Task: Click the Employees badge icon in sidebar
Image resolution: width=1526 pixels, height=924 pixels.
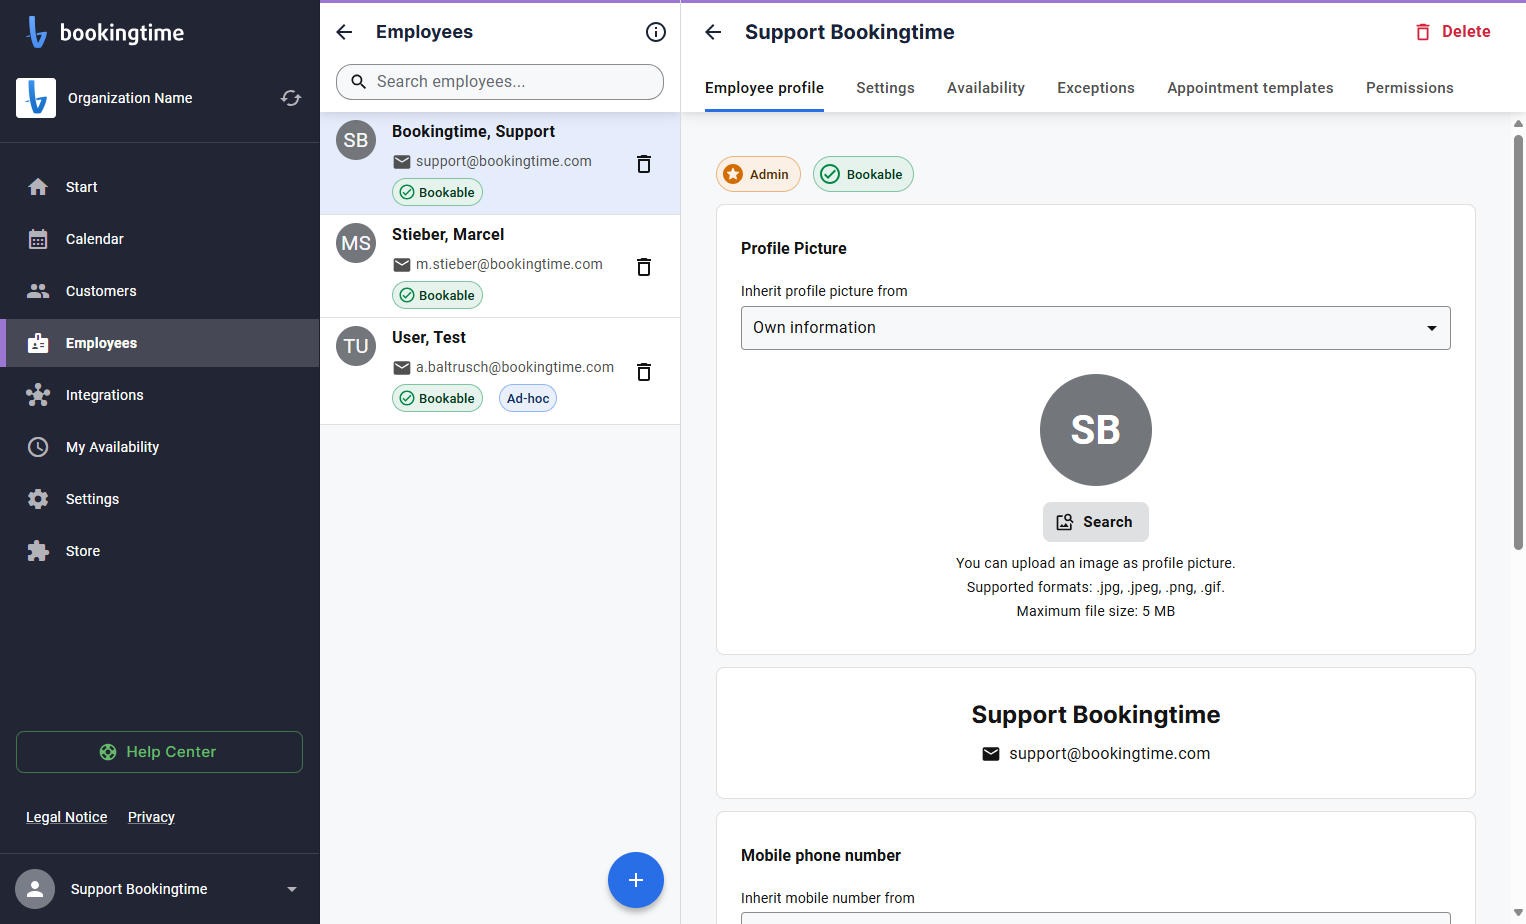Action: coord(38,343)
